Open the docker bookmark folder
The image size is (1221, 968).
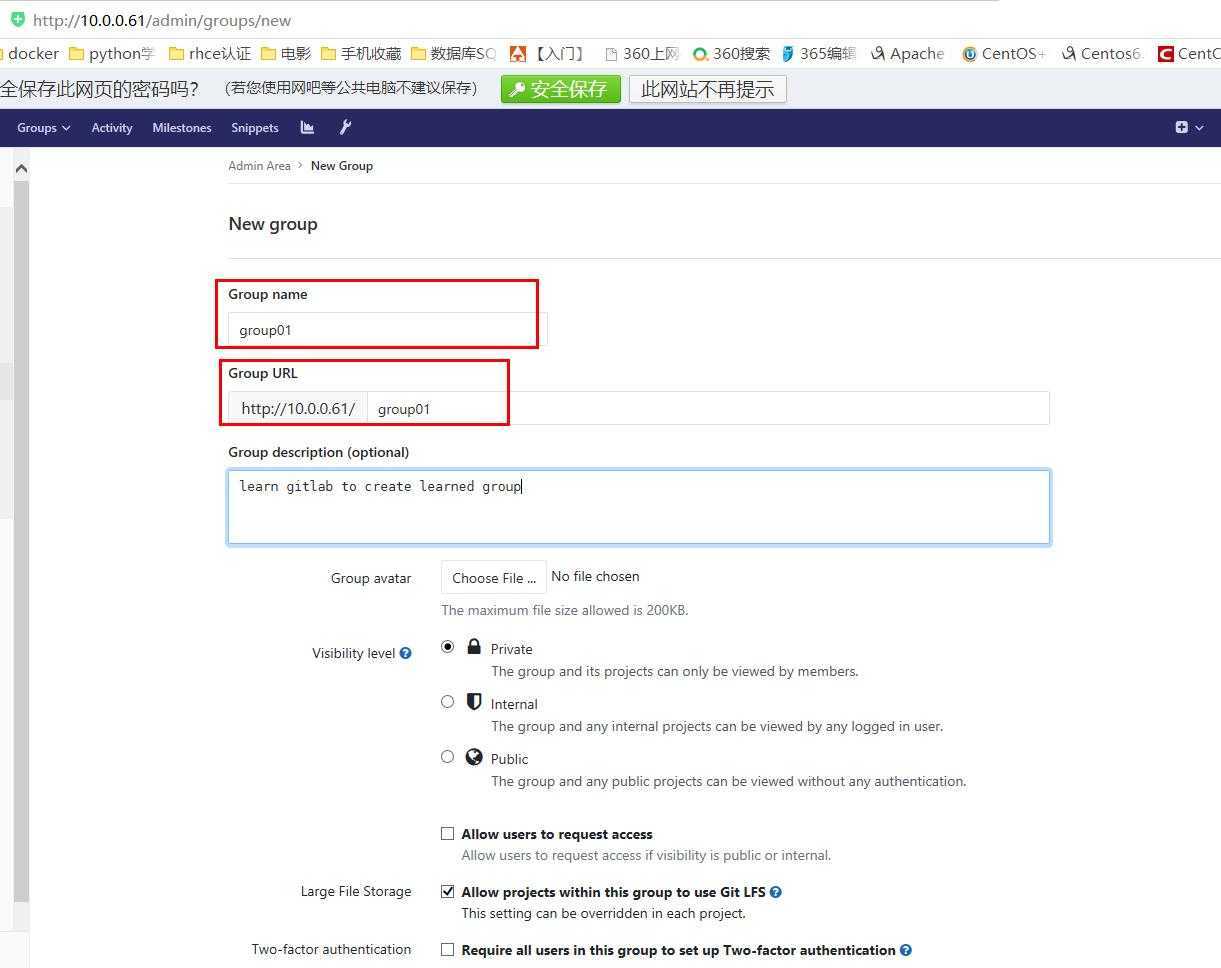(30, 54)
